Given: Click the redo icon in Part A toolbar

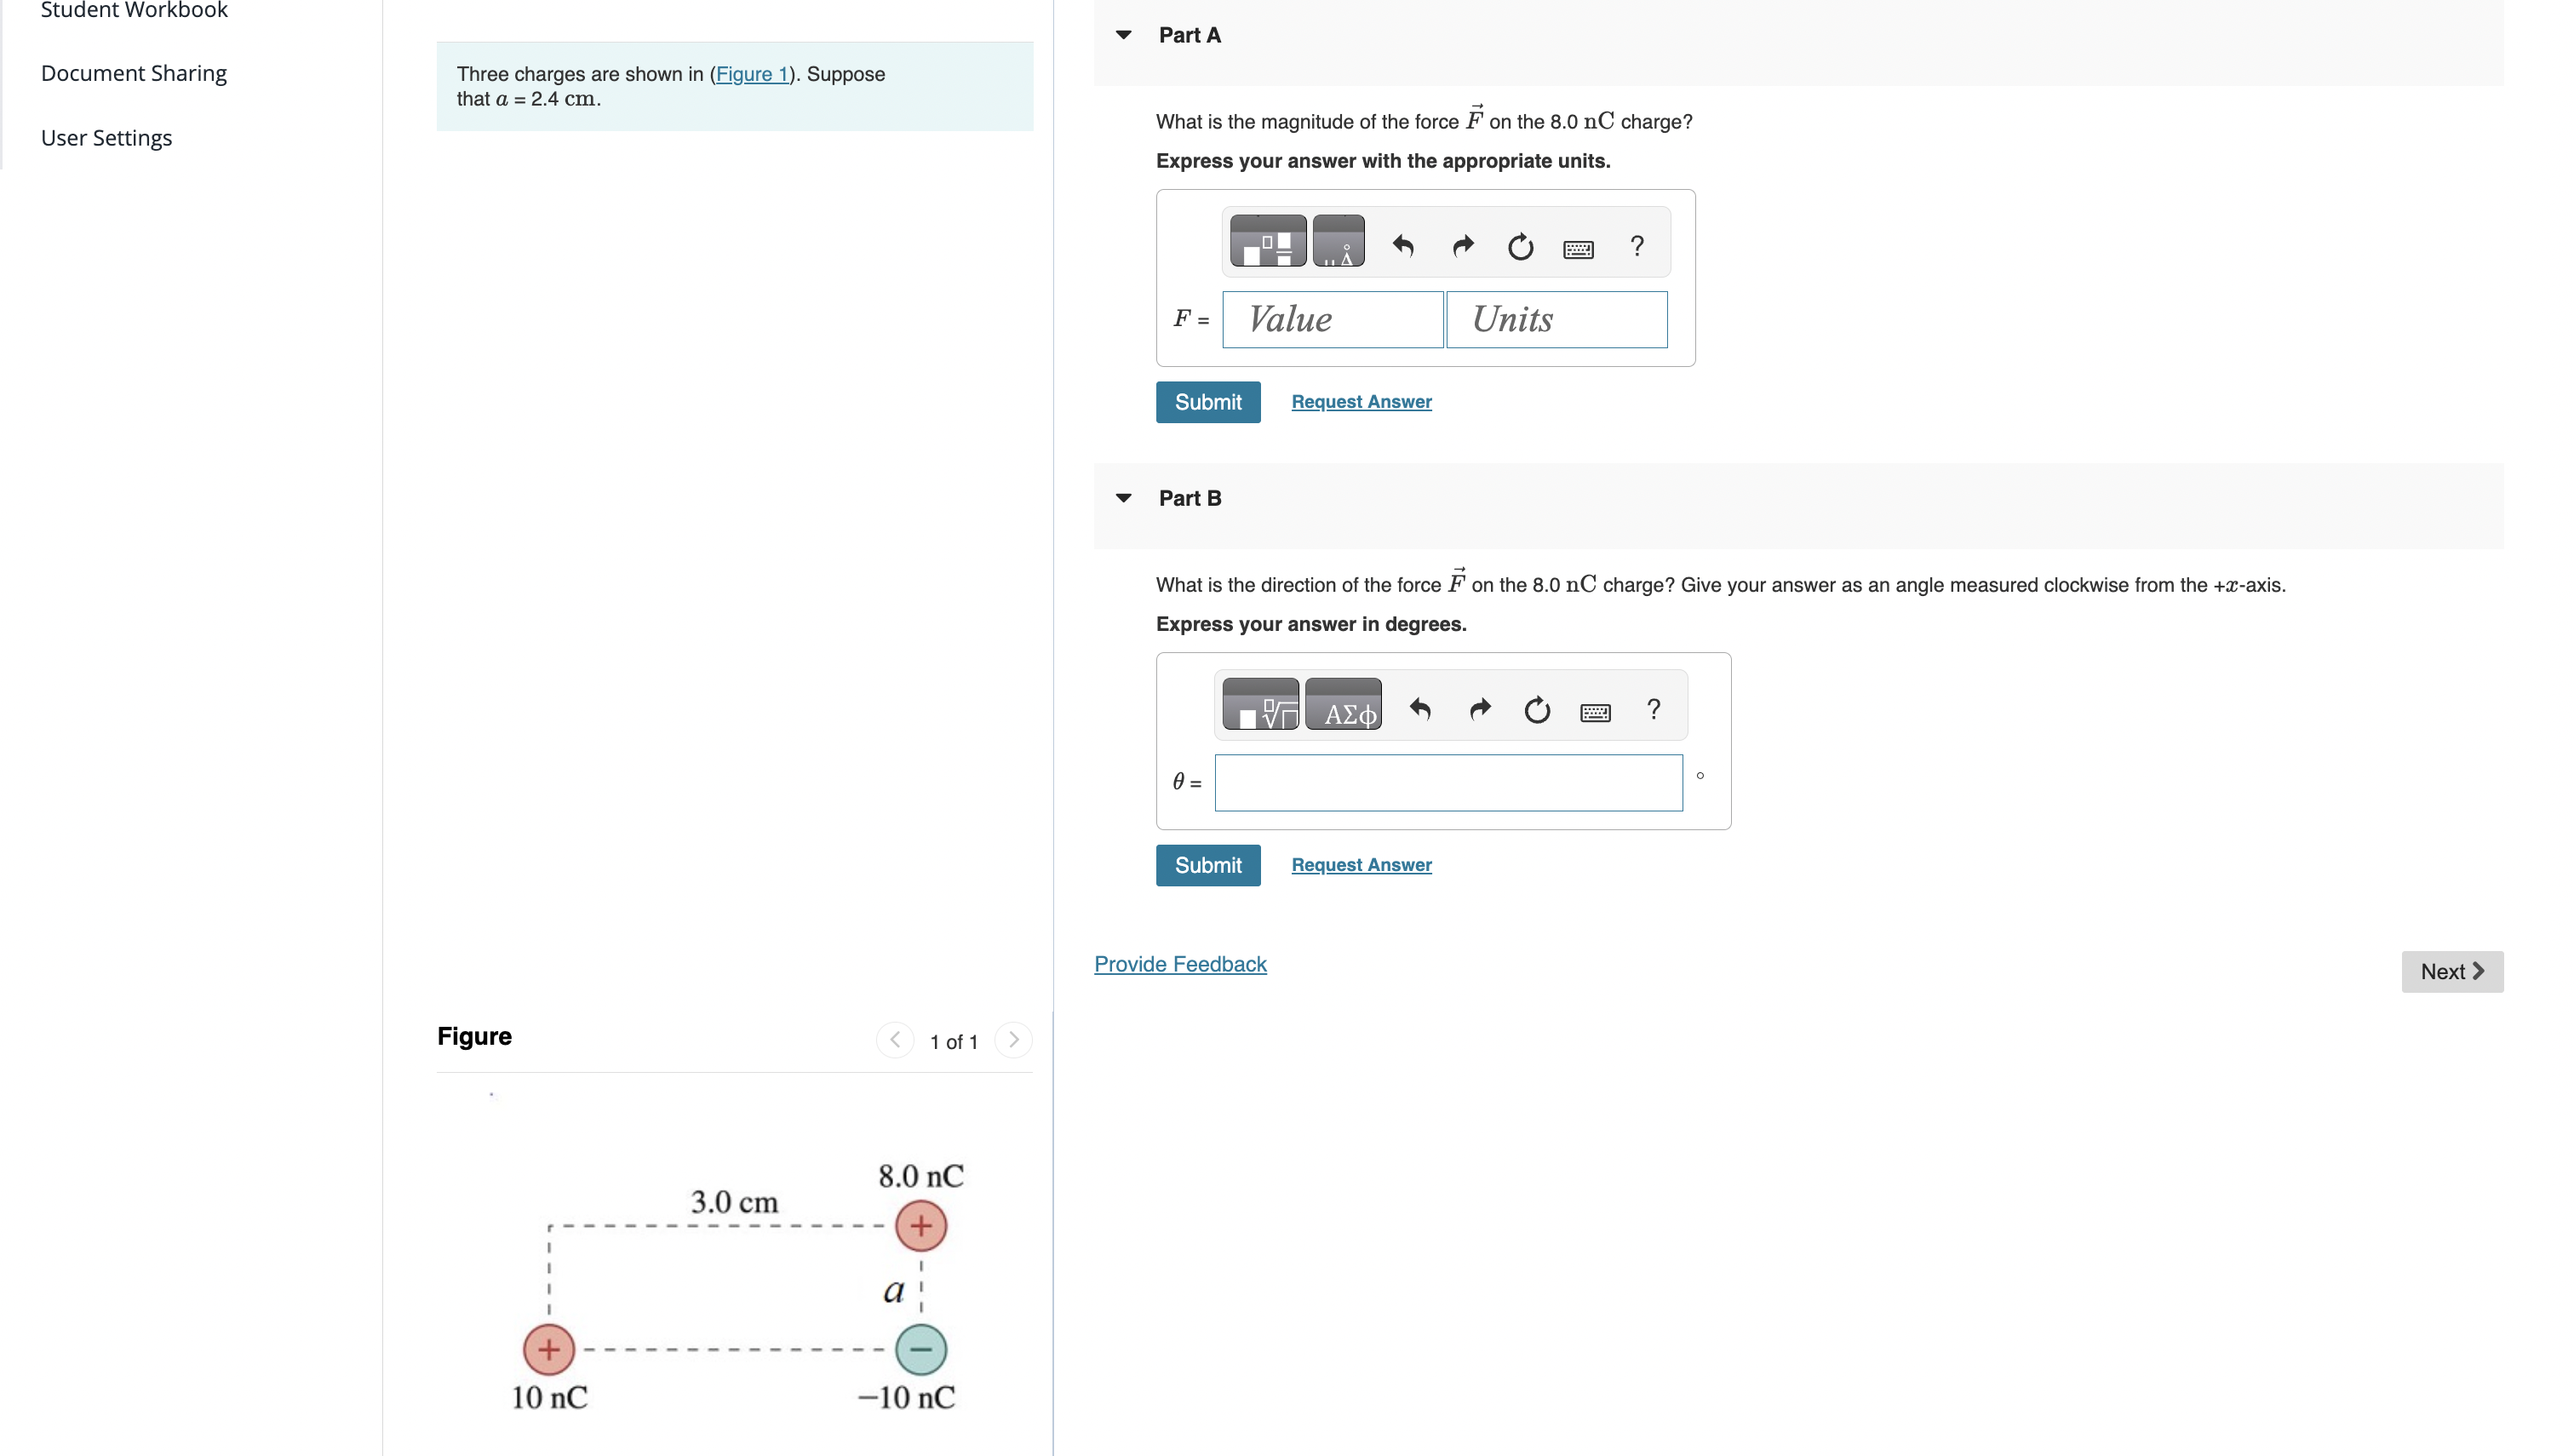Looking at the screenshot, I should point(1461,245).
